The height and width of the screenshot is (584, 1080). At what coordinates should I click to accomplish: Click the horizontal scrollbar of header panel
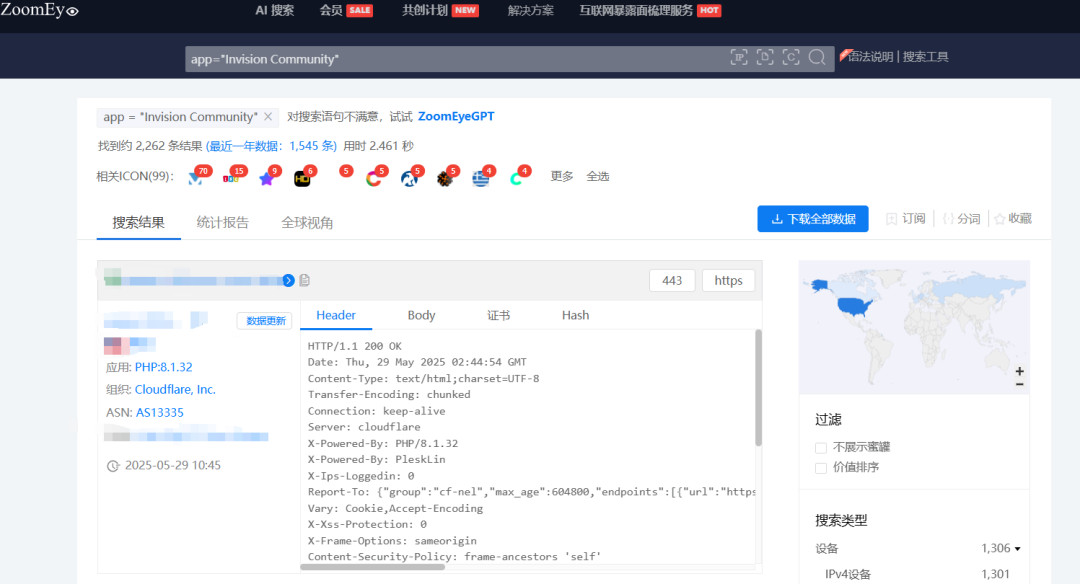click(373, 567)
